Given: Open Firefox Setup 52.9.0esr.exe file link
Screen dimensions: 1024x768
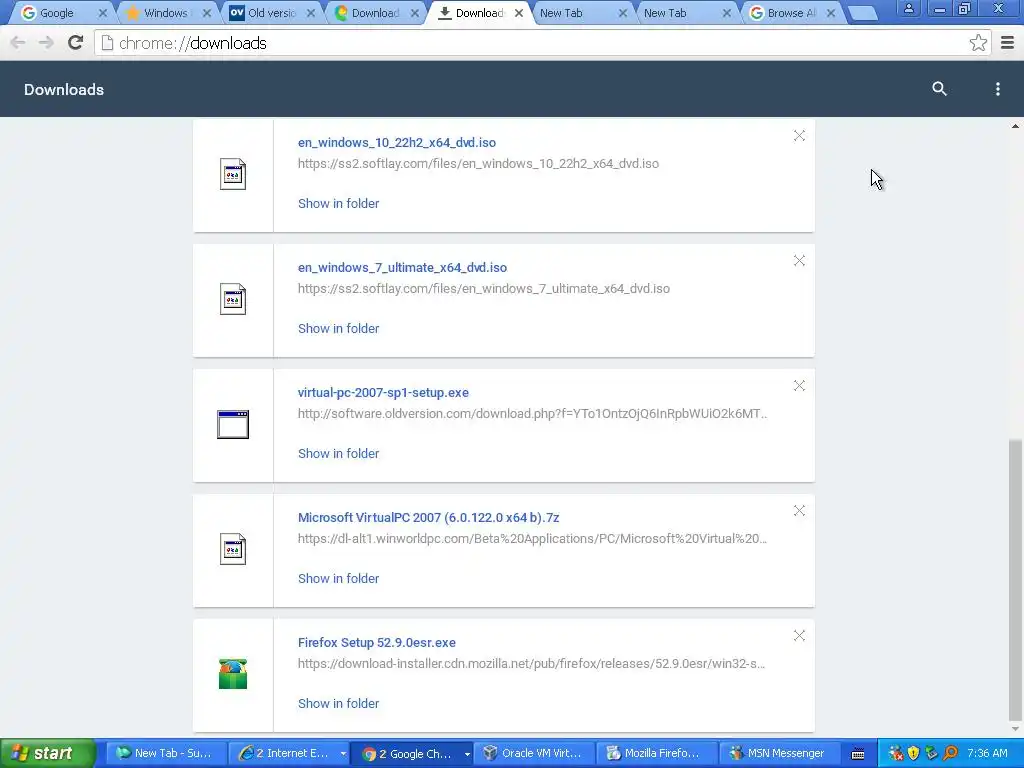Looking at the screenshot, I should click(x=377, y=643).
